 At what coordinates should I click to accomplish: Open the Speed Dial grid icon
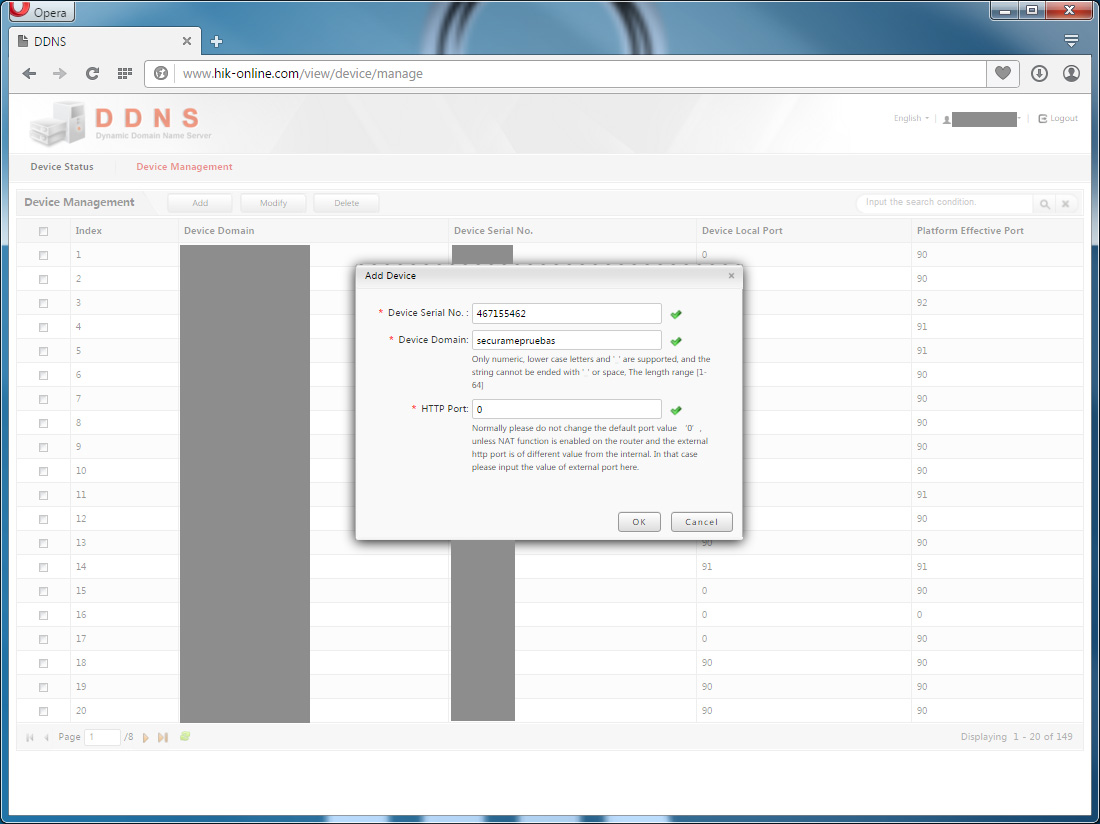click(x=125, y=74)
